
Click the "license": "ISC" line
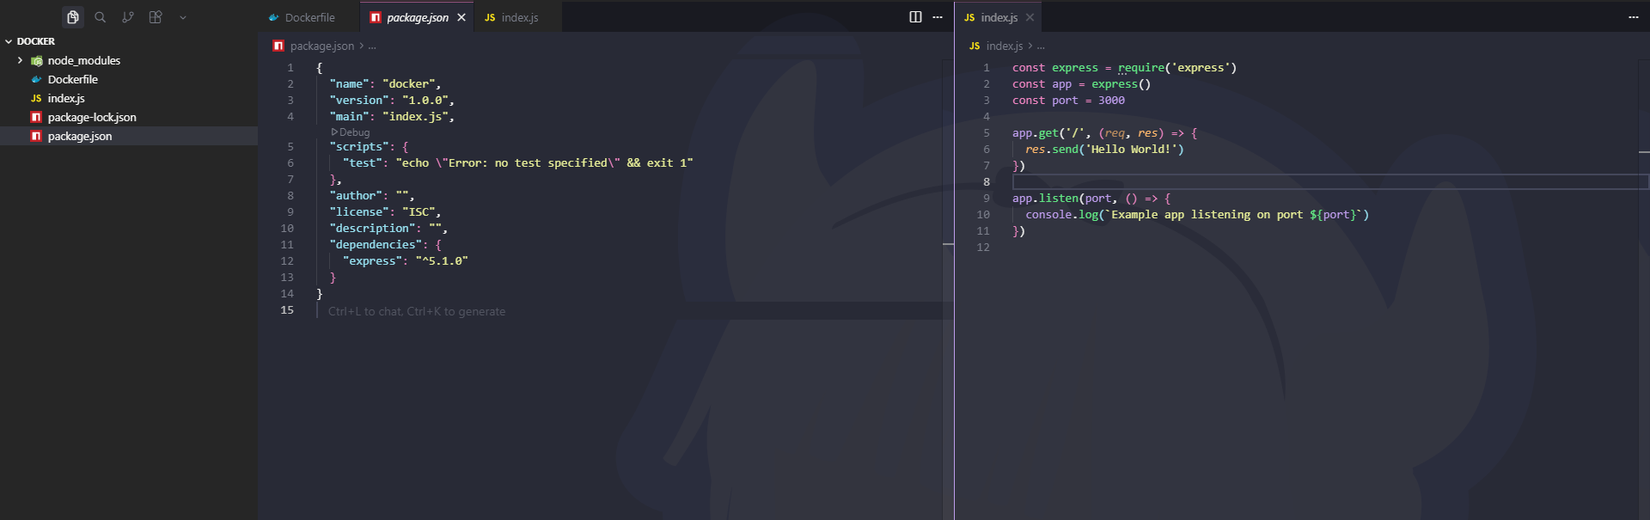point(385,212)
